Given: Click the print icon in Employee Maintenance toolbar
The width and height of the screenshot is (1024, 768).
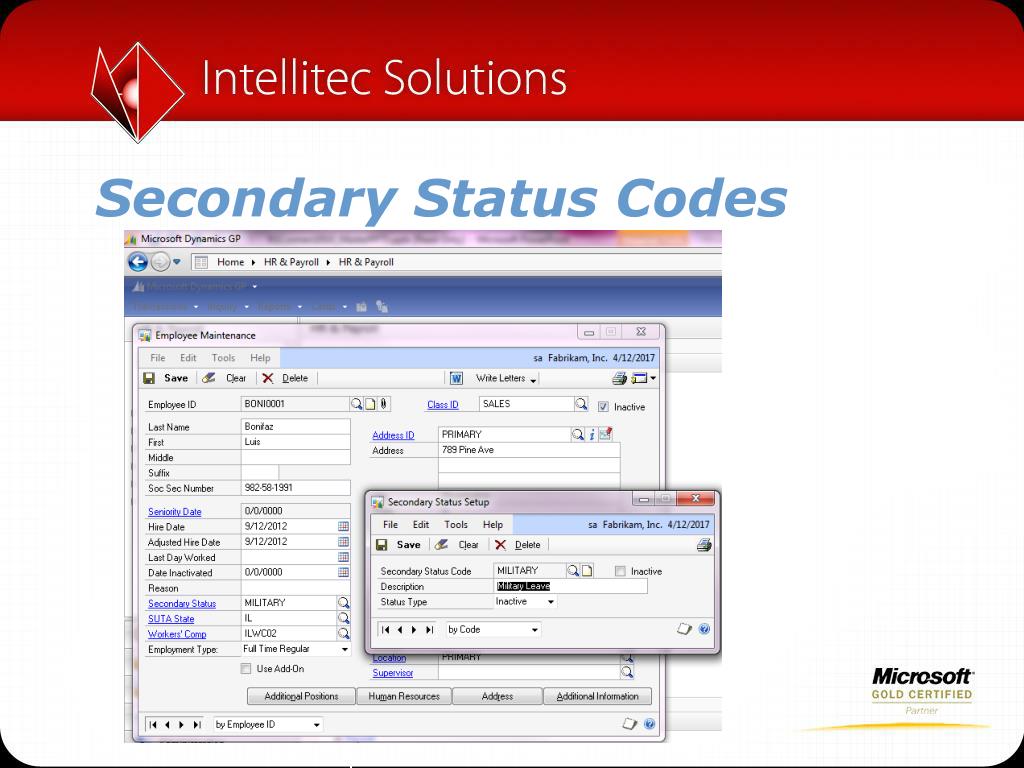Looking at the screenshot, I should (618, 378).
